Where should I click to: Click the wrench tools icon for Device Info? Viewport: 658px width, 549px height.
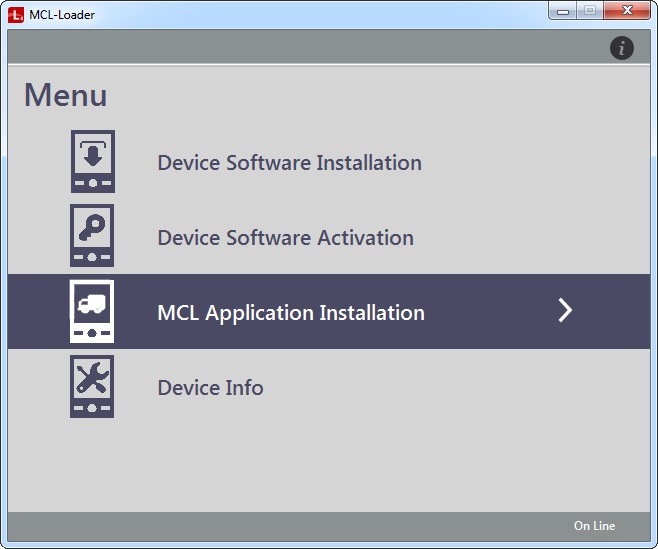coord(92,387)
